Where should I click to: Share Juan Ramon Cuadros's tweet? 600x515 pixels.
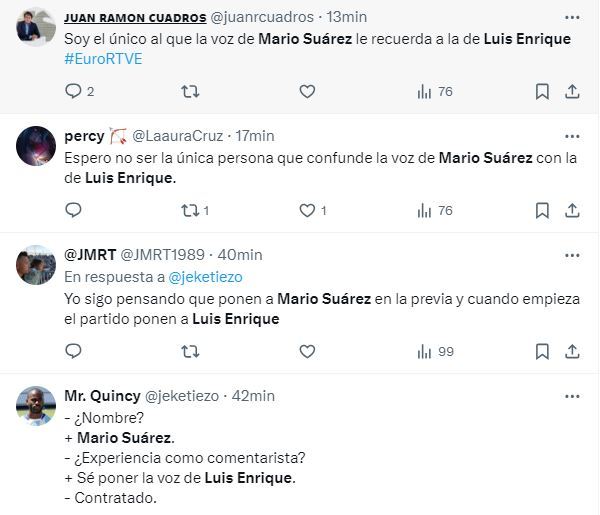(573, 92)
